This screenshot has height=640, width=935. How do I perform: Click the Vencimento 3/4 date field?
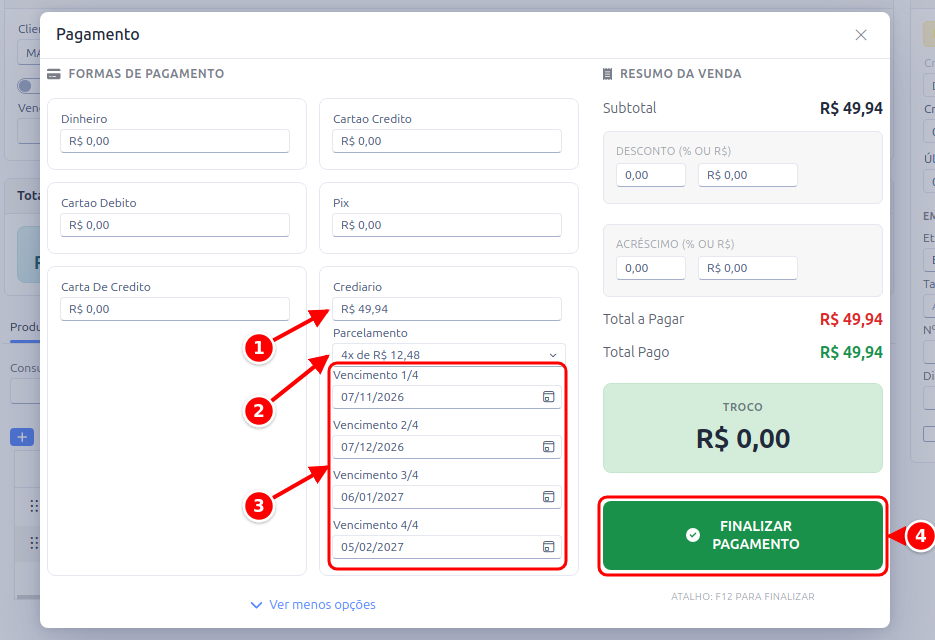(x=447, y=497)
